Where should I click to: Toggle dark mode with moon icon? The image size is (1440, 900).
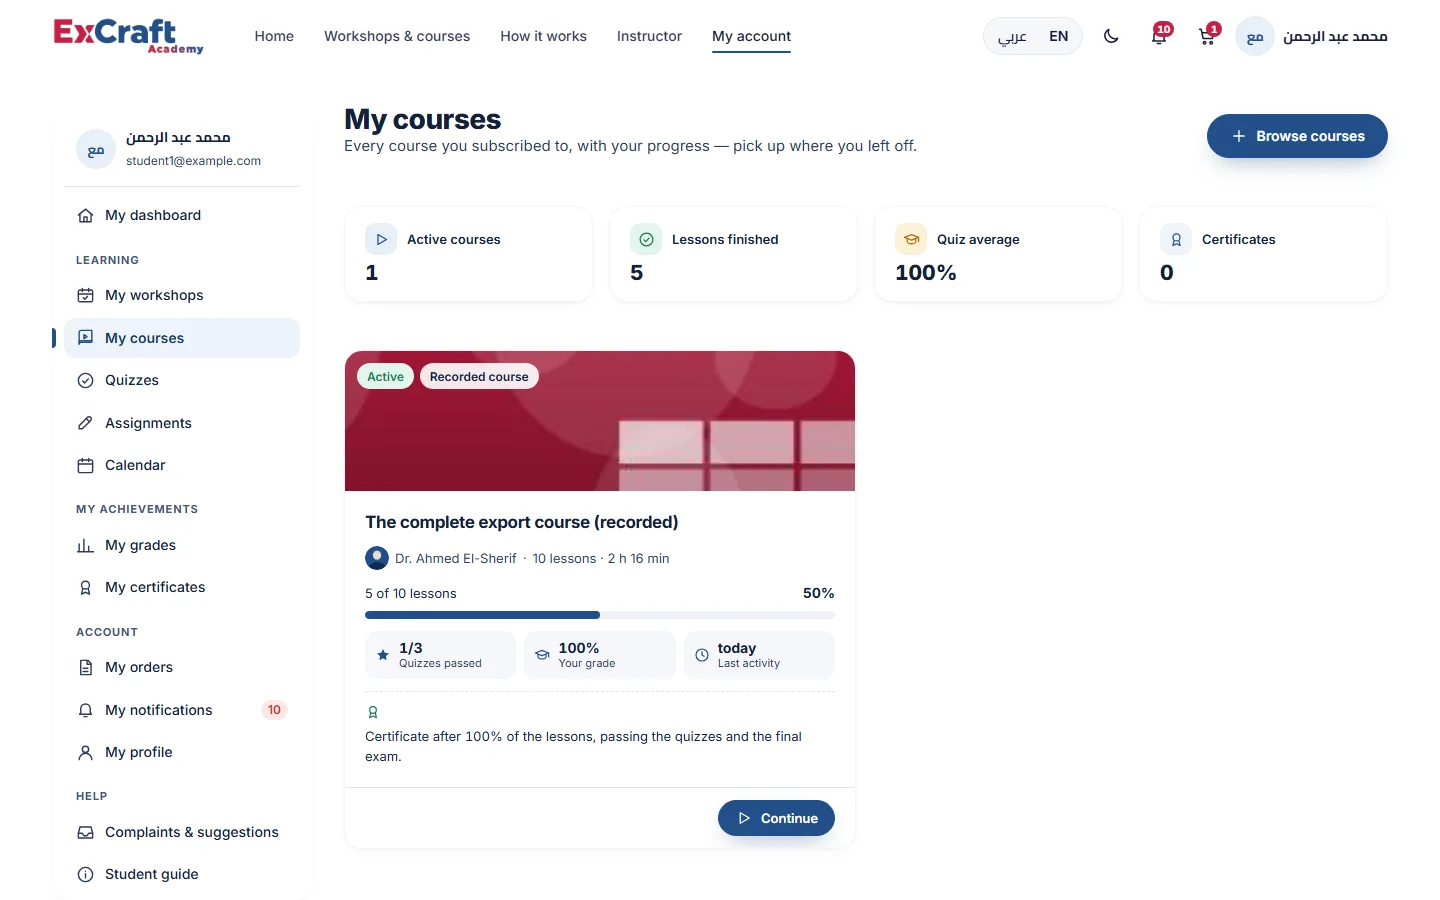point(1111,36)
